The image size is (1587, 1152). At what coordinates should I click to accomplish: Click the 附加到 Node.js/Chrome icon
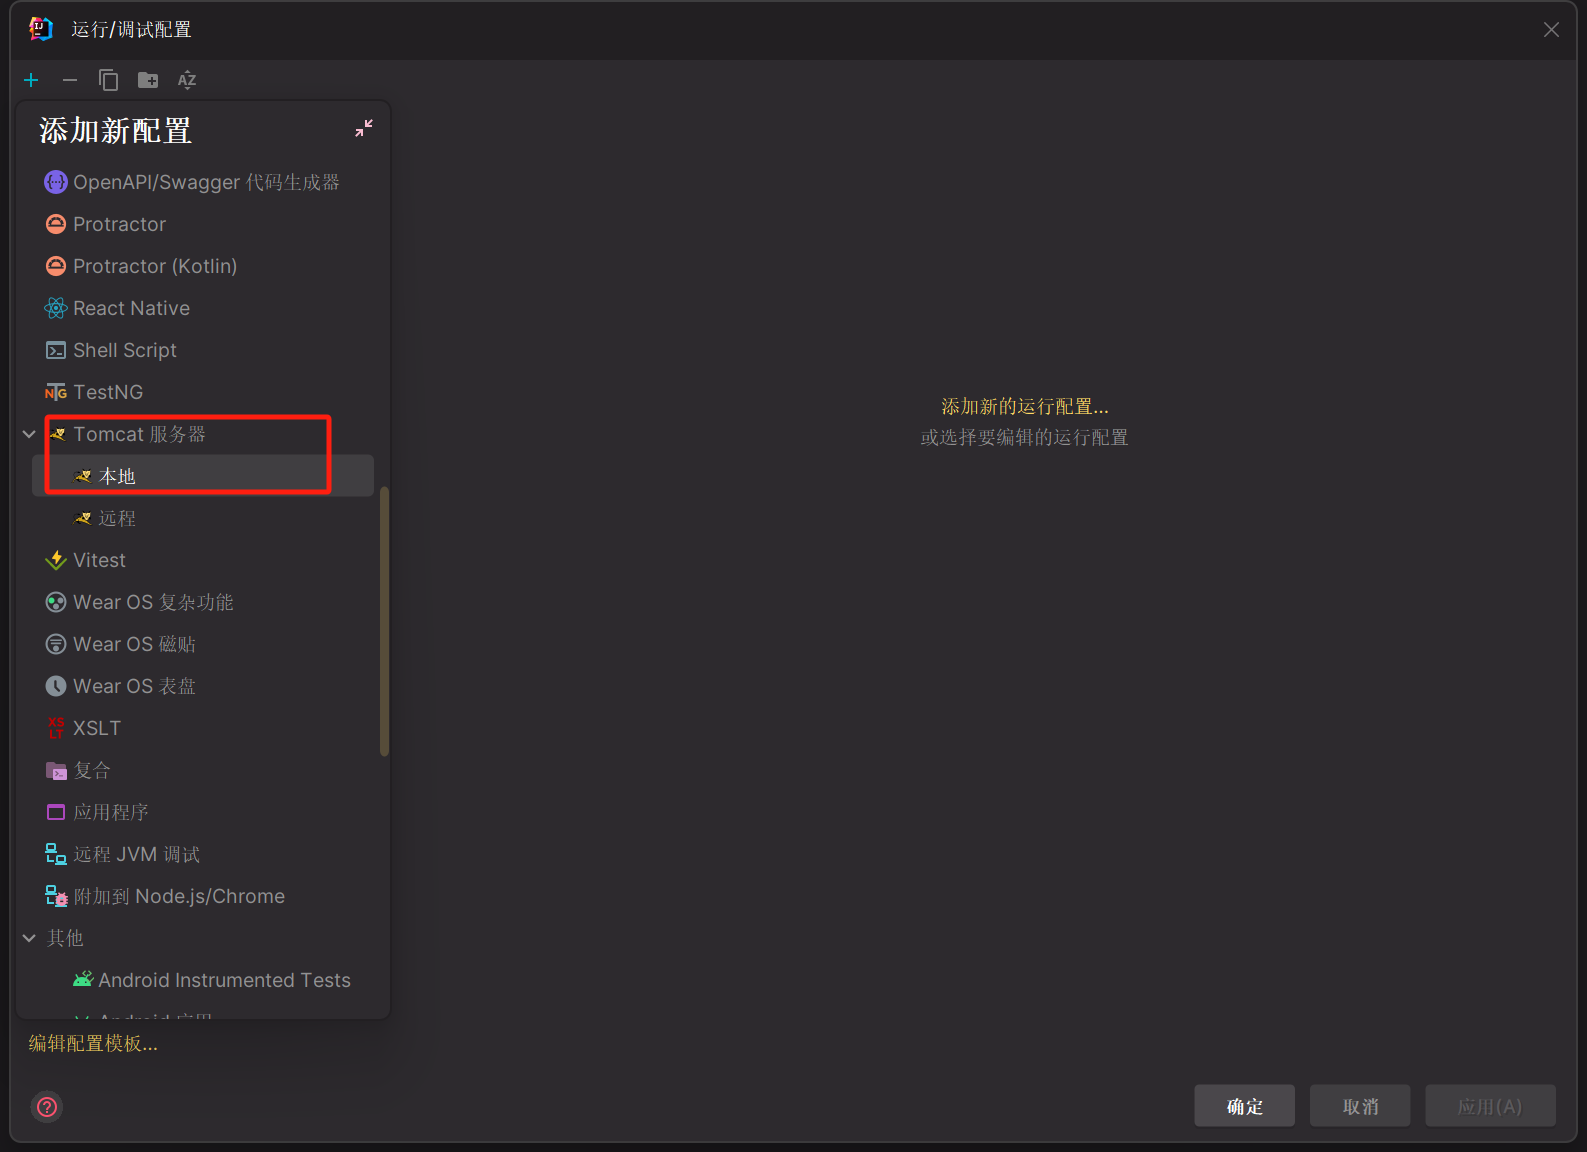56,896
